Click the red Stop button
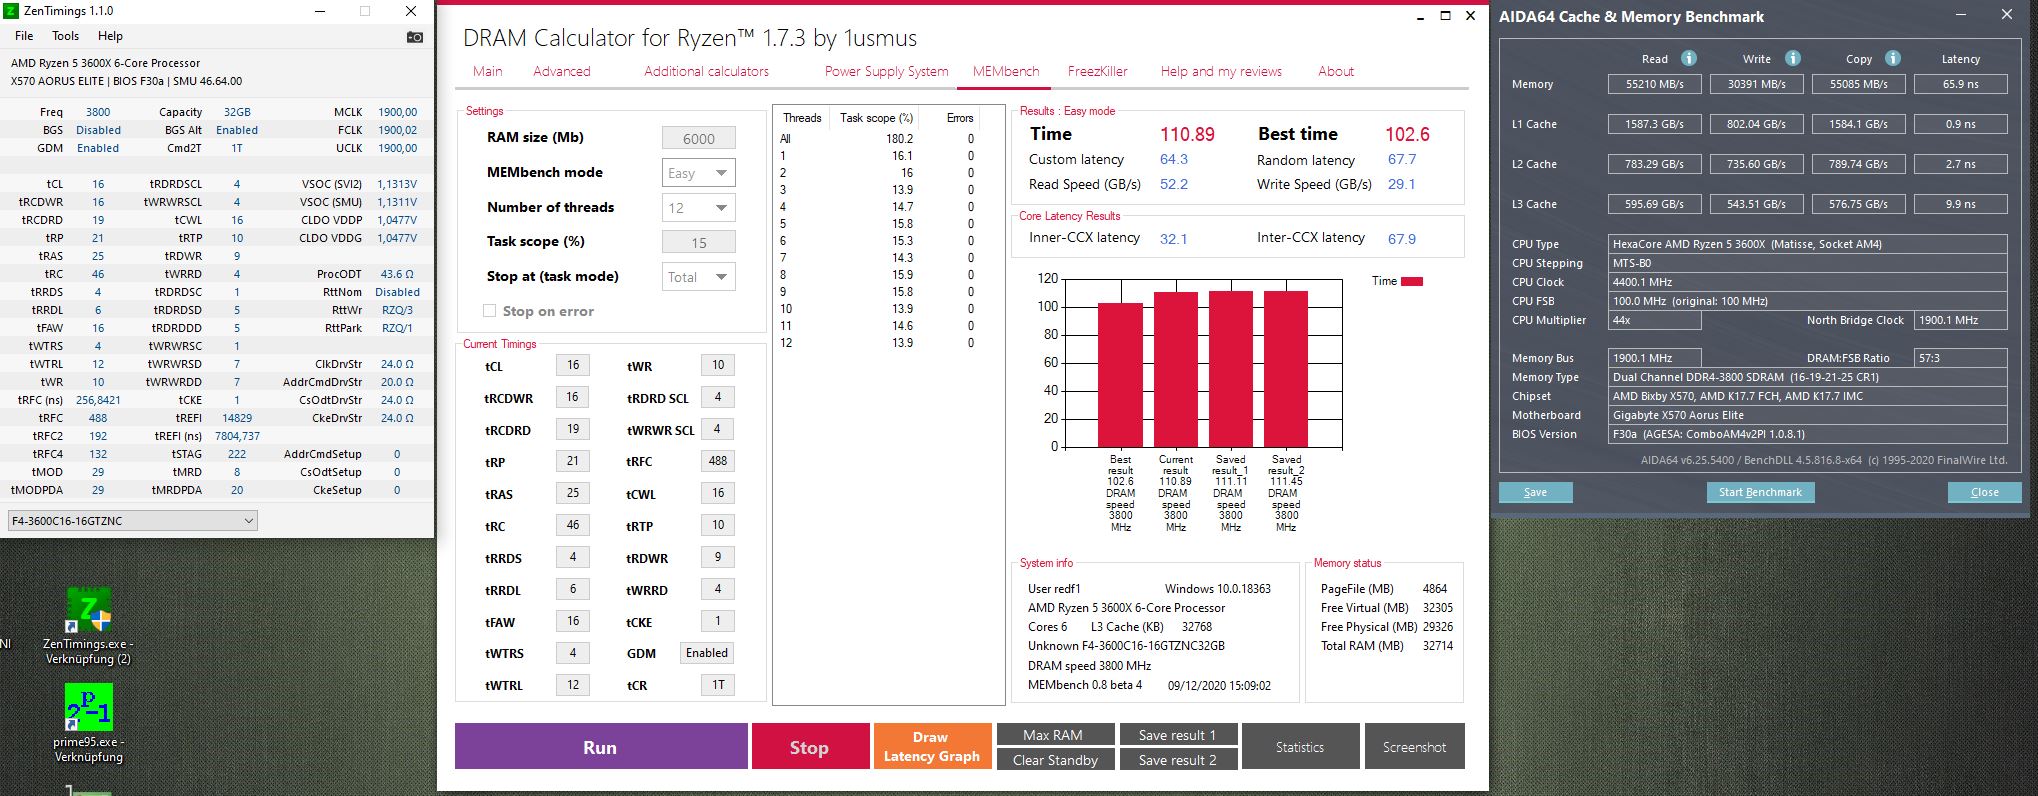This screenshot has height=796, width=2038. [810, 746]
